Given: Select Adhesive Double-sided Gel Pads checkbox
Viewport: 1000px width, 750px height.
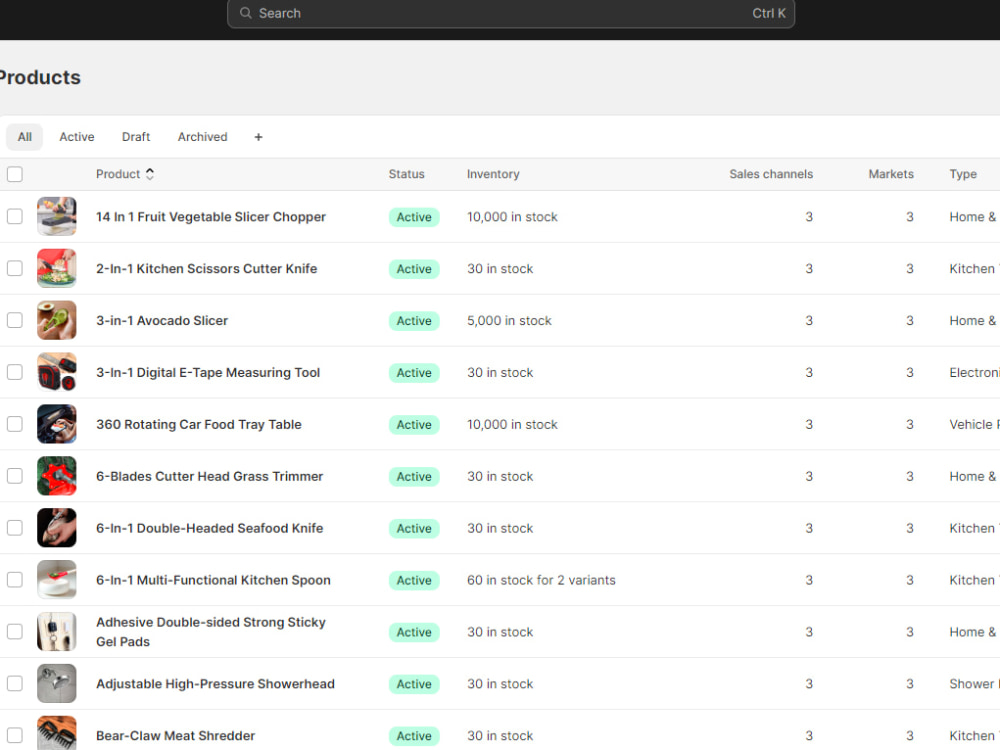Looking at the screenshot, I should tap(15, 631).
